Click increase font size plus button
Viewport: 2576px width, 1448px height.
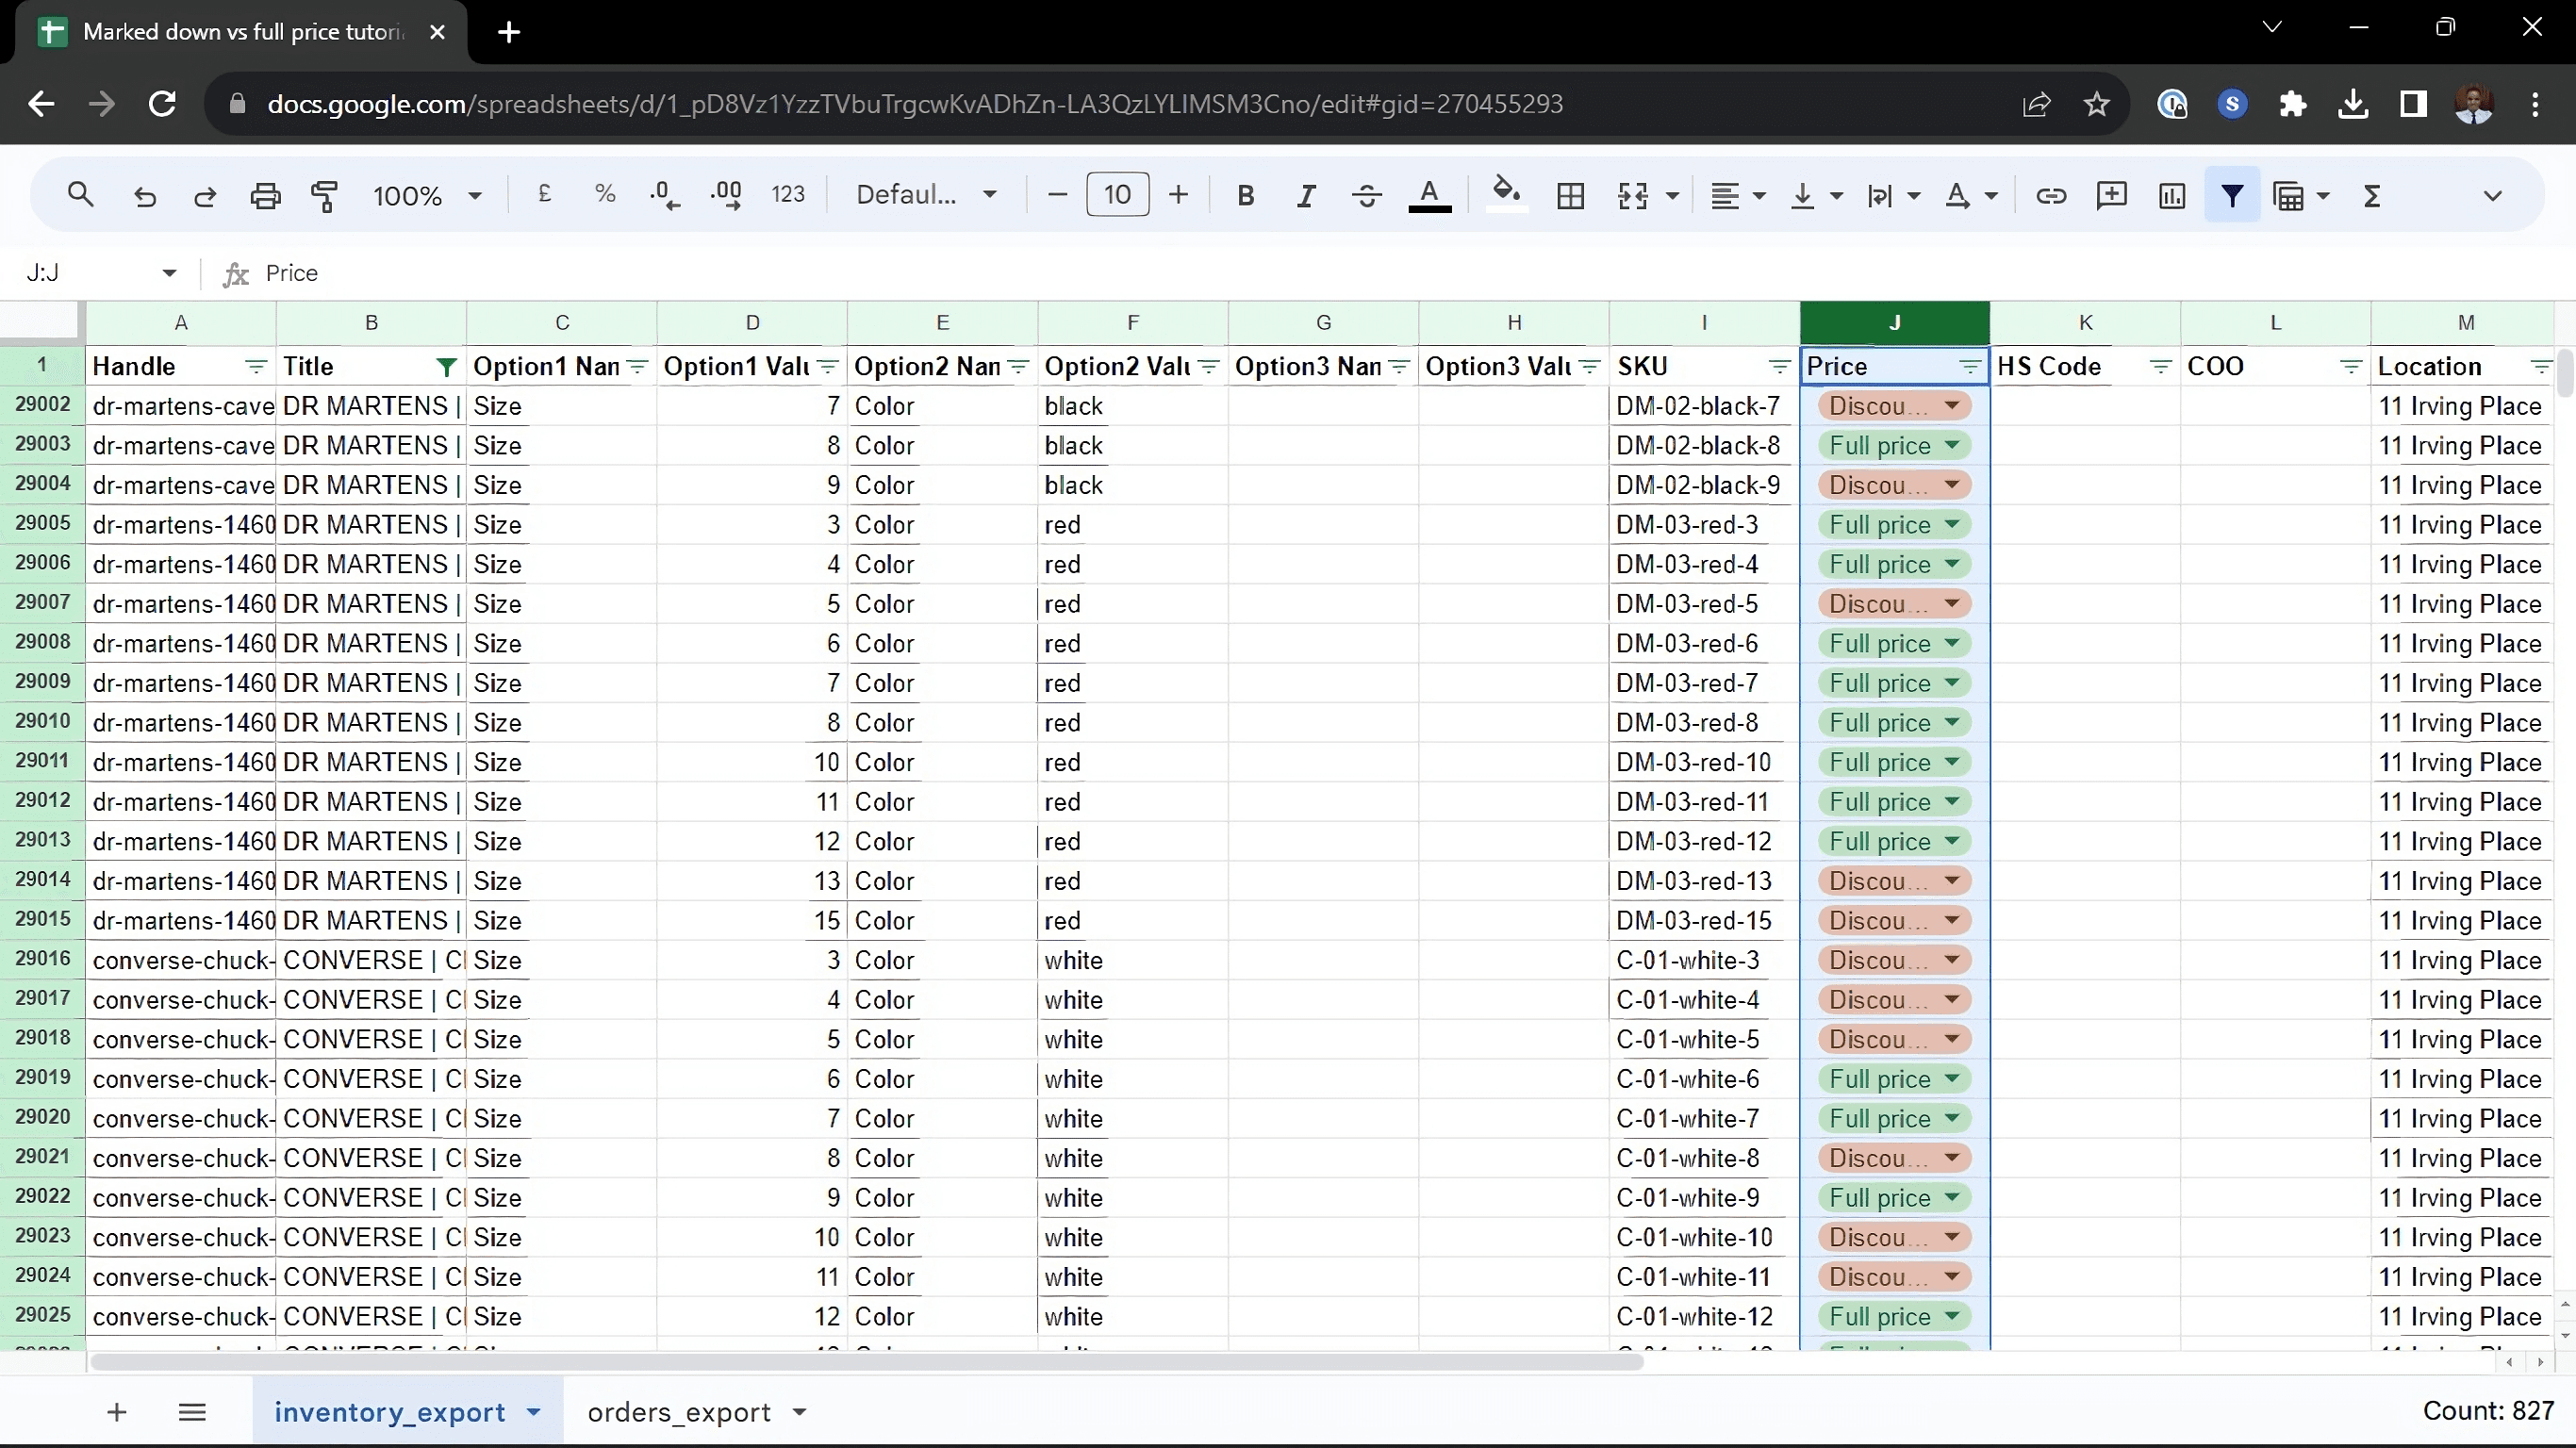coord(1178,195)
